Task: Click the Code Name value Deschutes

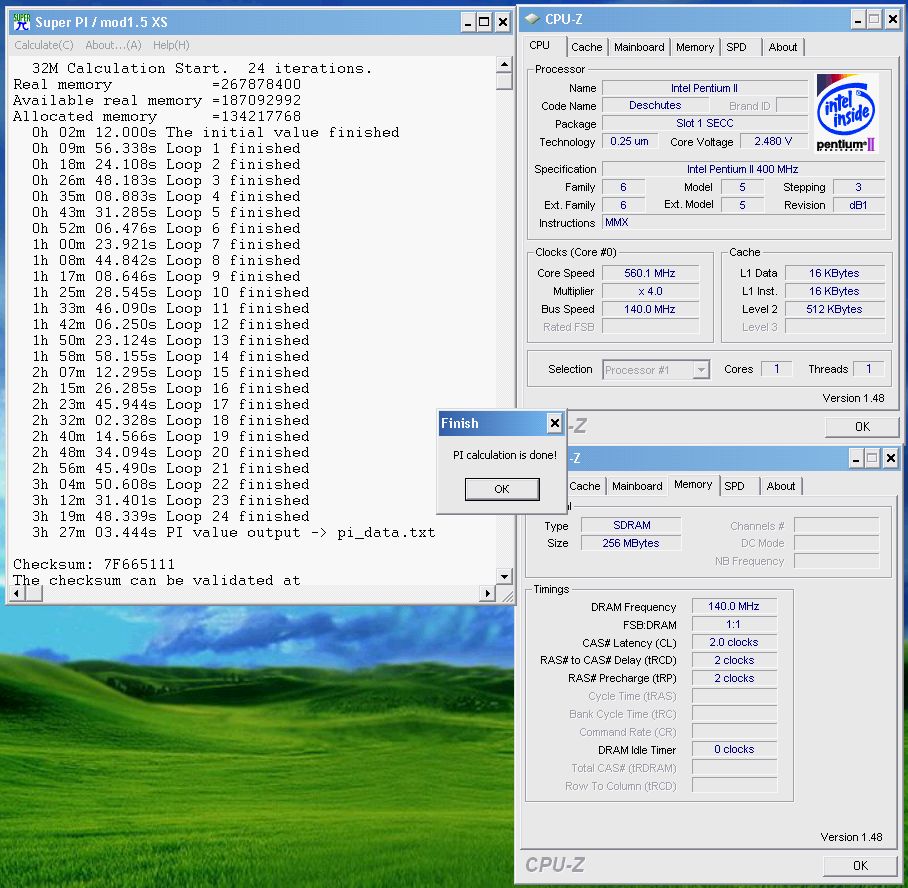Action: coord(655,105)
